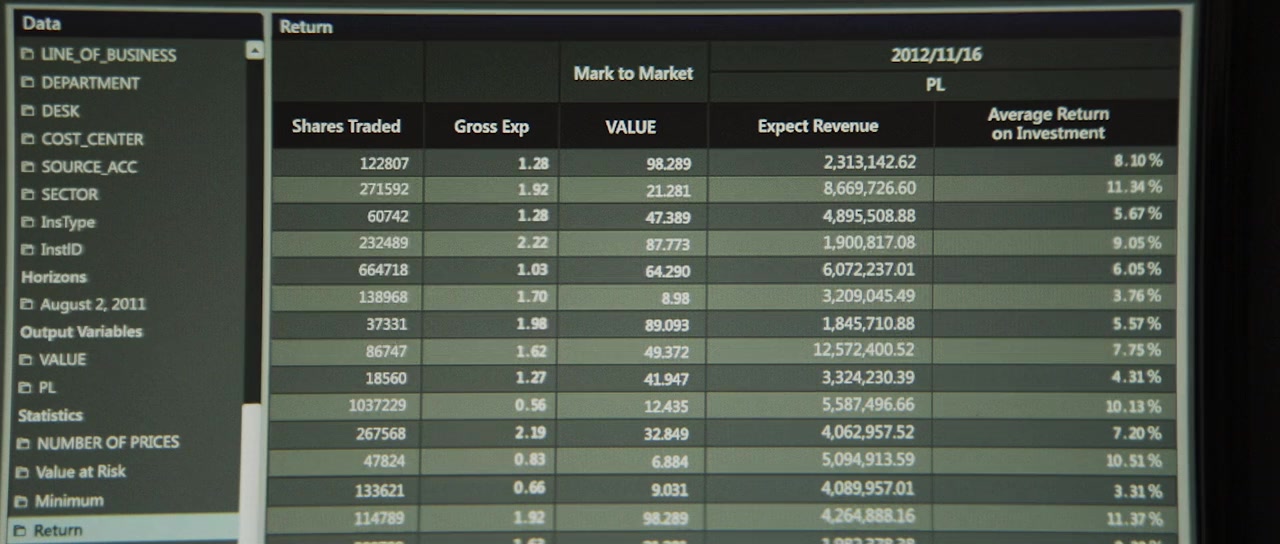
Task: Click the folder icon beside LINE_OF_BUSINESS
Action: point(27,55)
